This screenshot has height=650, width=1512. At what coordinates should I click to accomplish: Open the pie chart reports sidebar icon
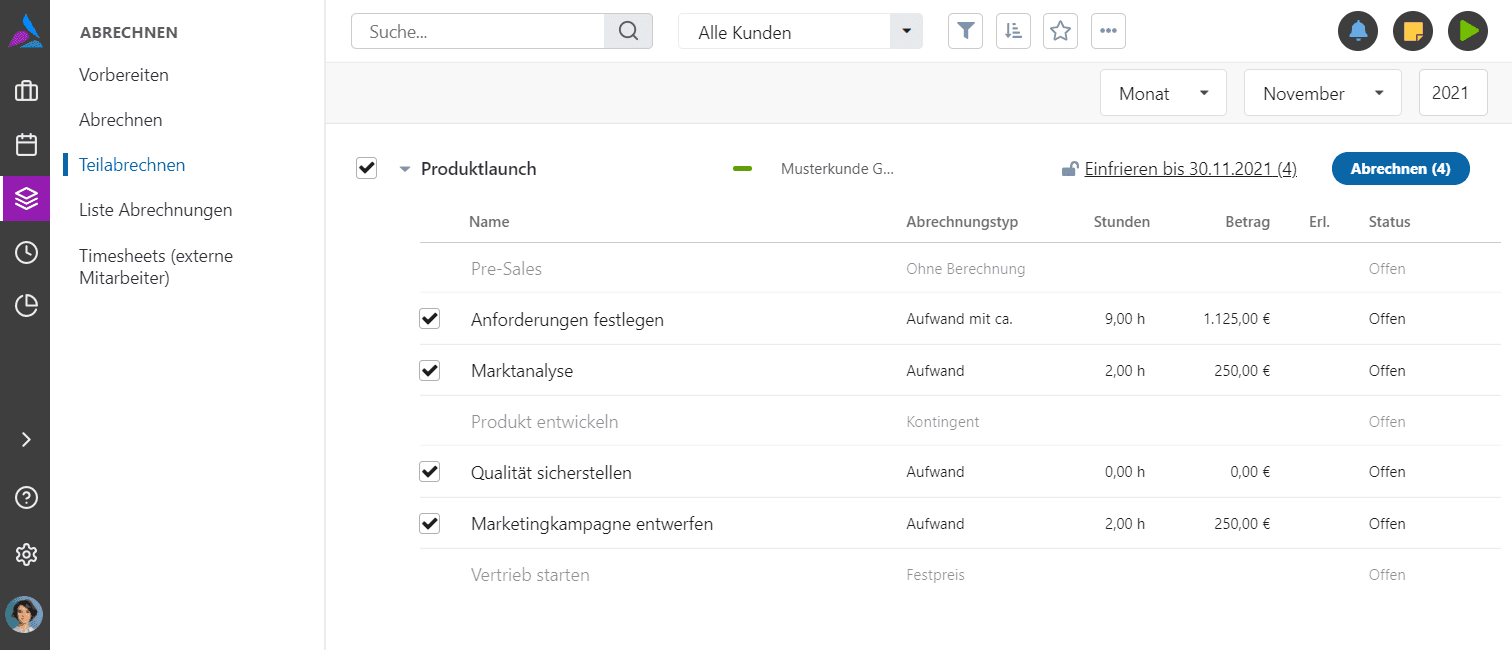click(26, 306)
